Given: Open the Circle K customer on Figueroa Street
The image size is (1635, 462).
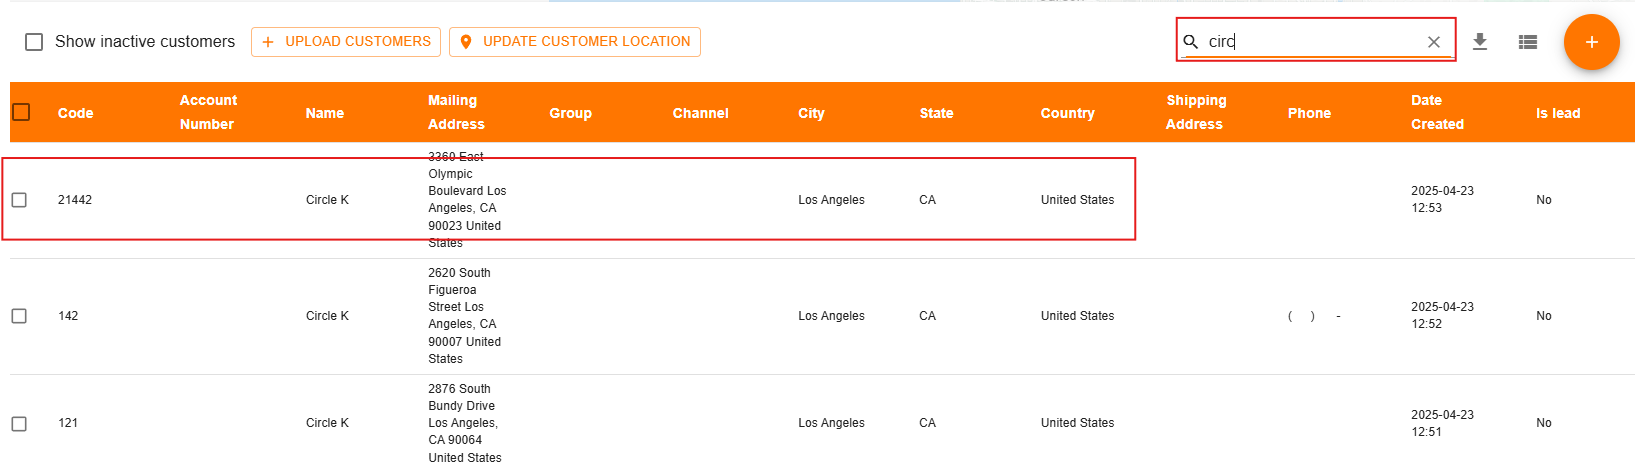Looking at the screenshot, I should click(x=327, y=316).
